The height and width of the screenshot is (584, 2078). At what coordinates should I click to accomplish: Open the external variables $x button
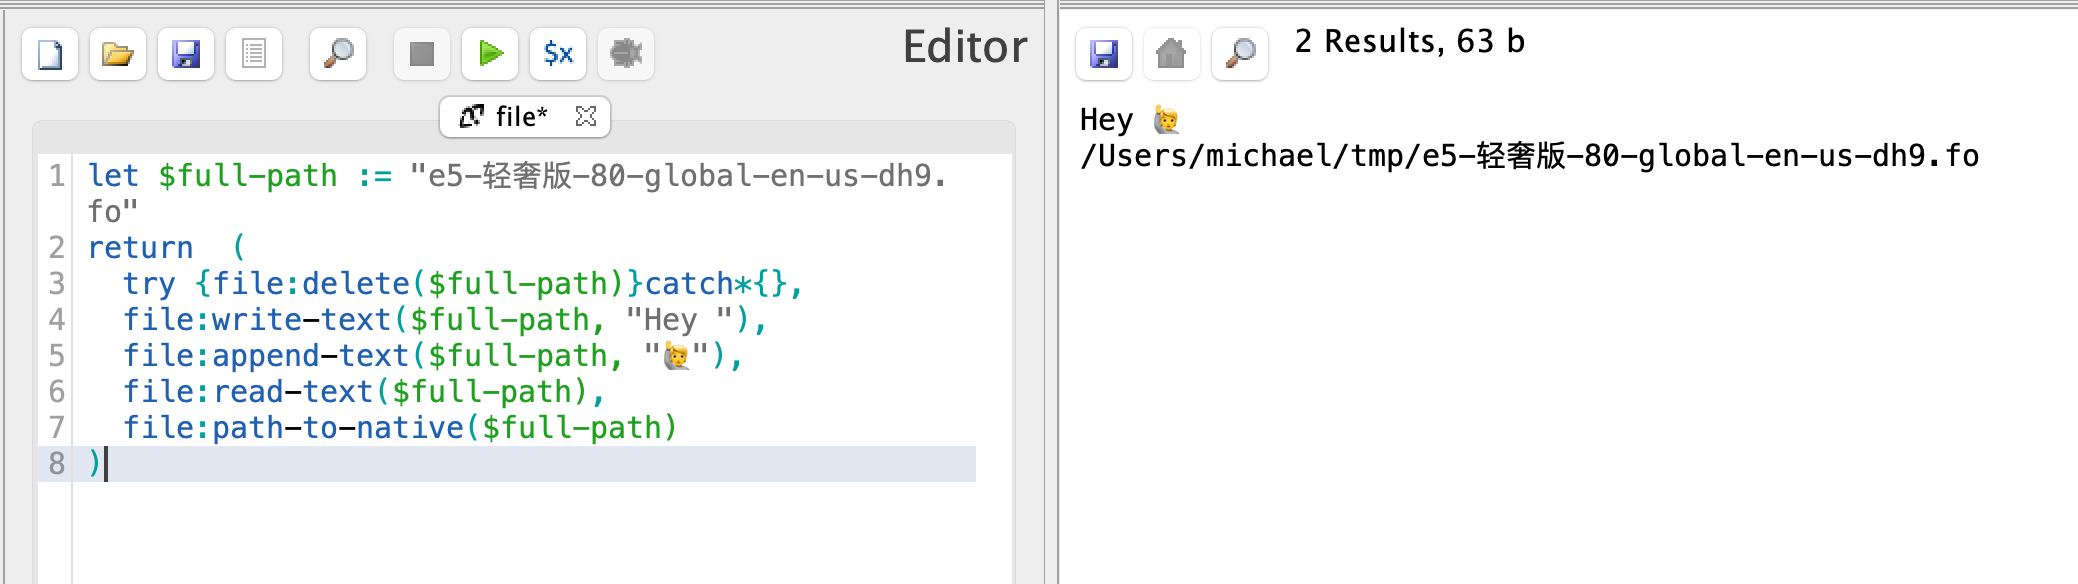[x=558, y=54]
